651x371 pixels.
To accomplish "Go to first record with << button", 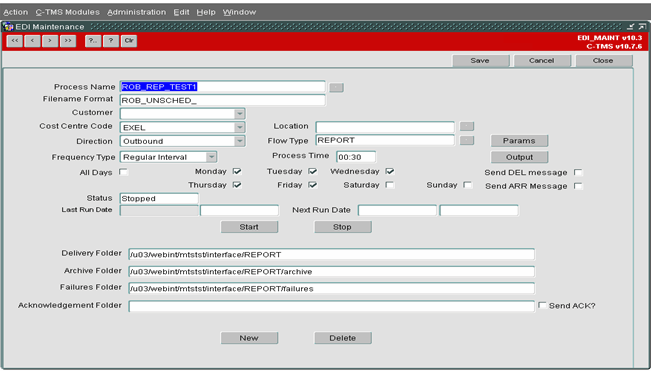I will (x=15, y=41).
